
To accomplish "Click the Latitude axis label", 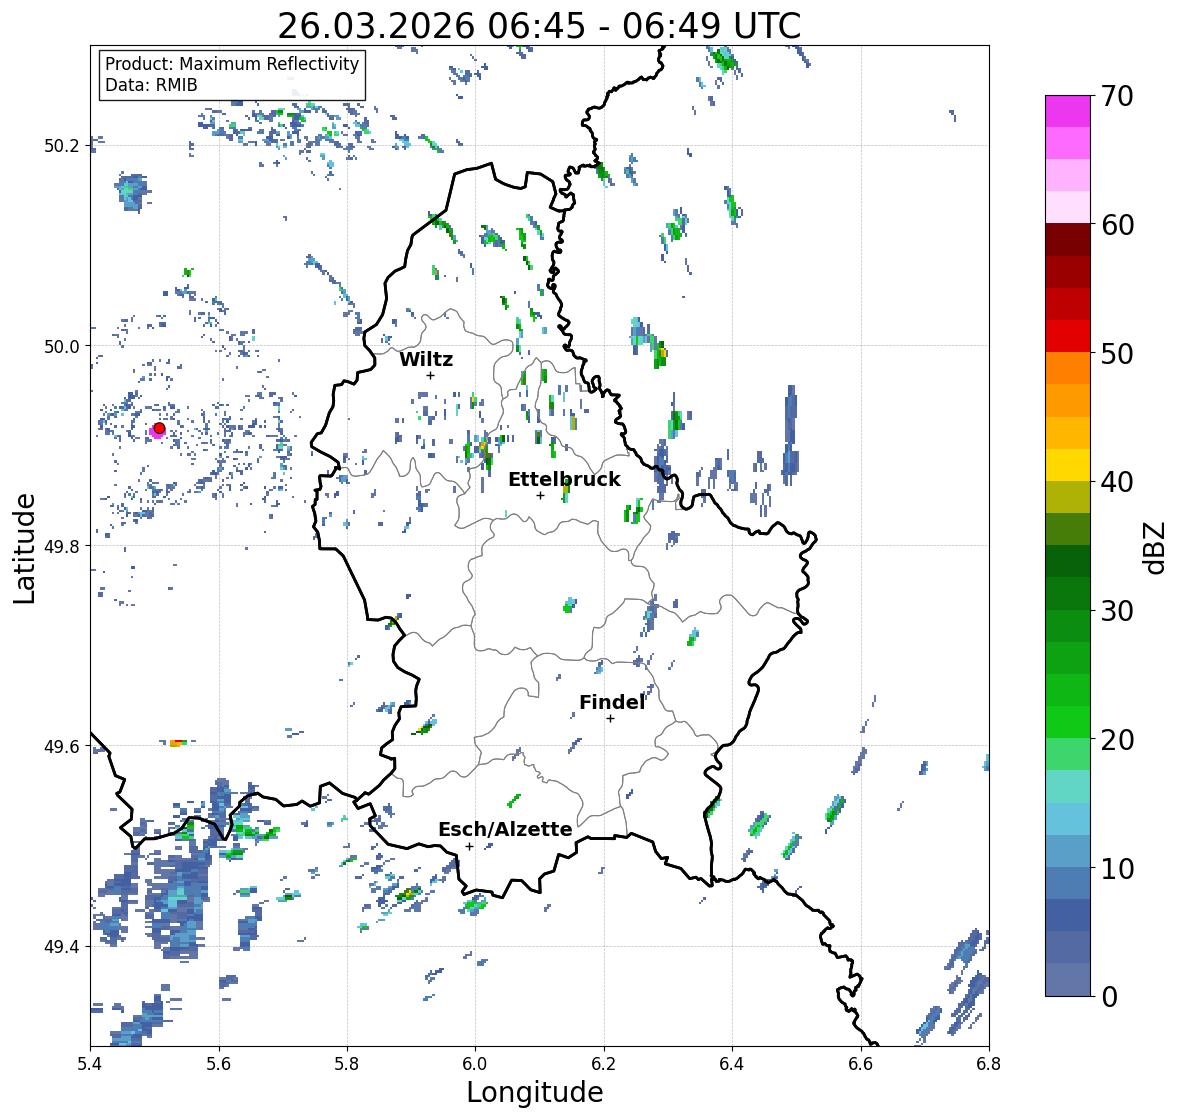I will pos(25,549).
